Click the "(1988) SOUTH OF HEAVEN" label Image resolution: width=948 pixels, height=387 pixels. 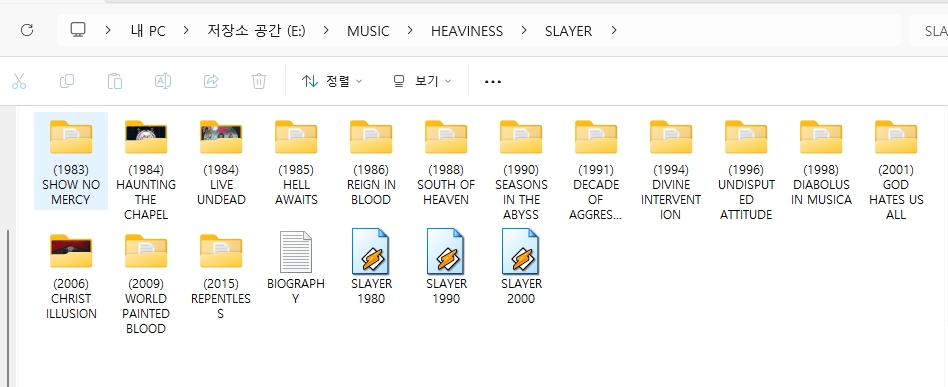pyautogui.click(x=446, y=184)
